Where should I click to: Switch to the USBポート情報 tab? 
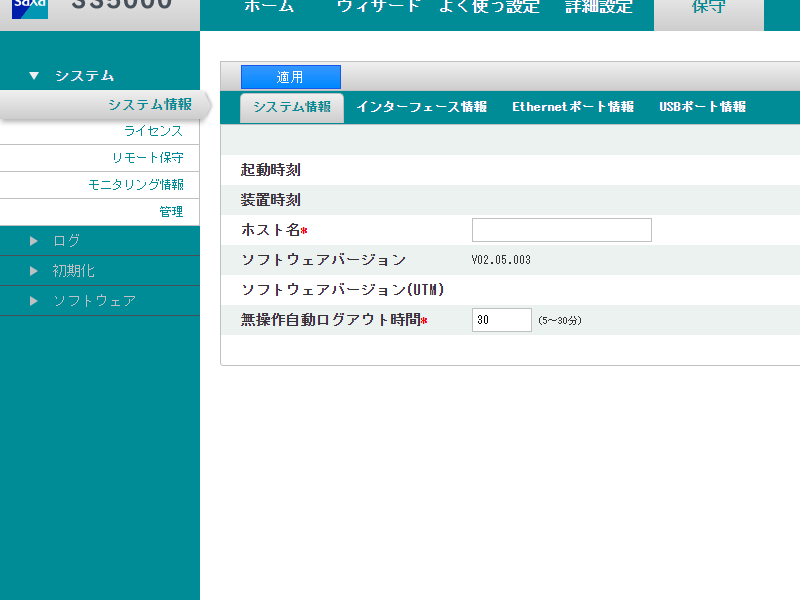(x=703, y=107)
